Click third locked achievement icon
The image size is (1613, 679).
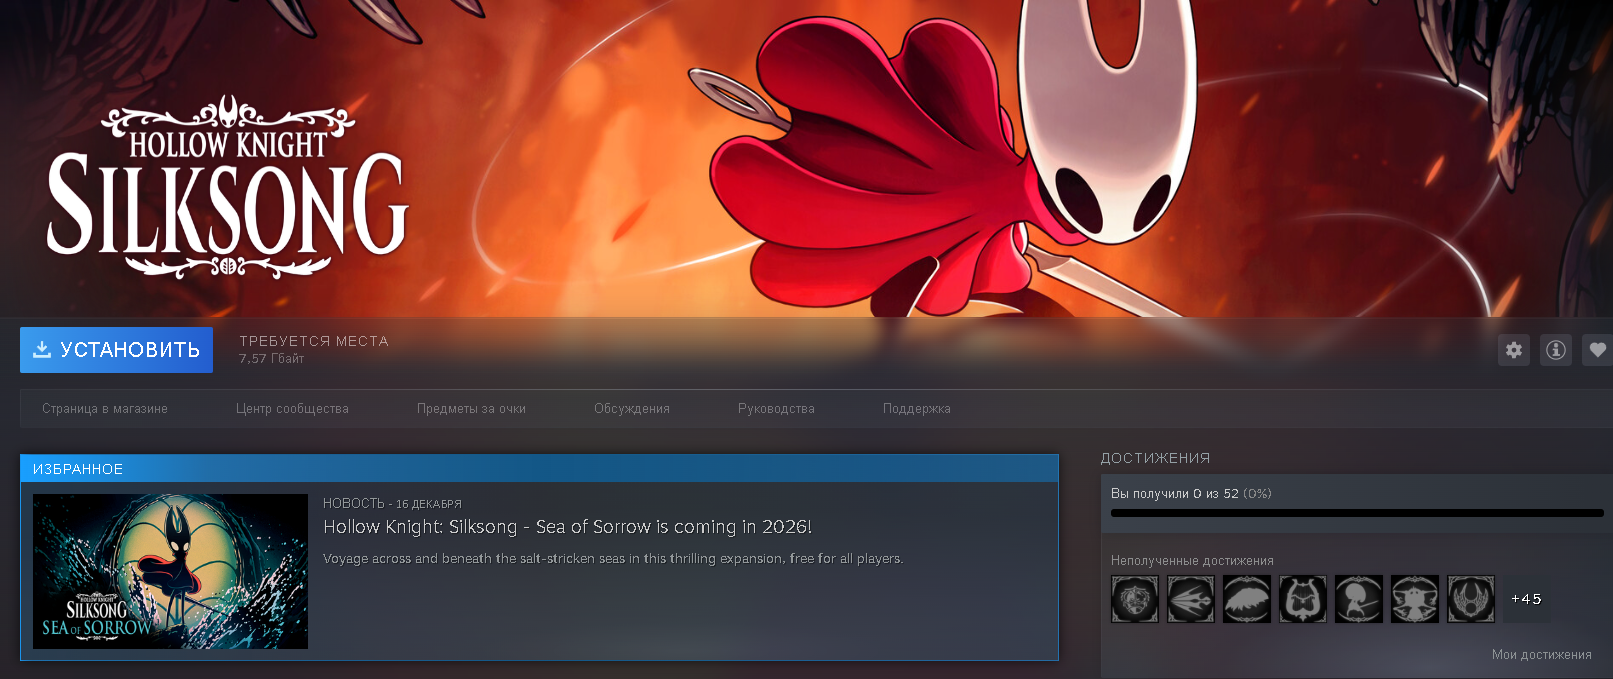[1247, 599]
